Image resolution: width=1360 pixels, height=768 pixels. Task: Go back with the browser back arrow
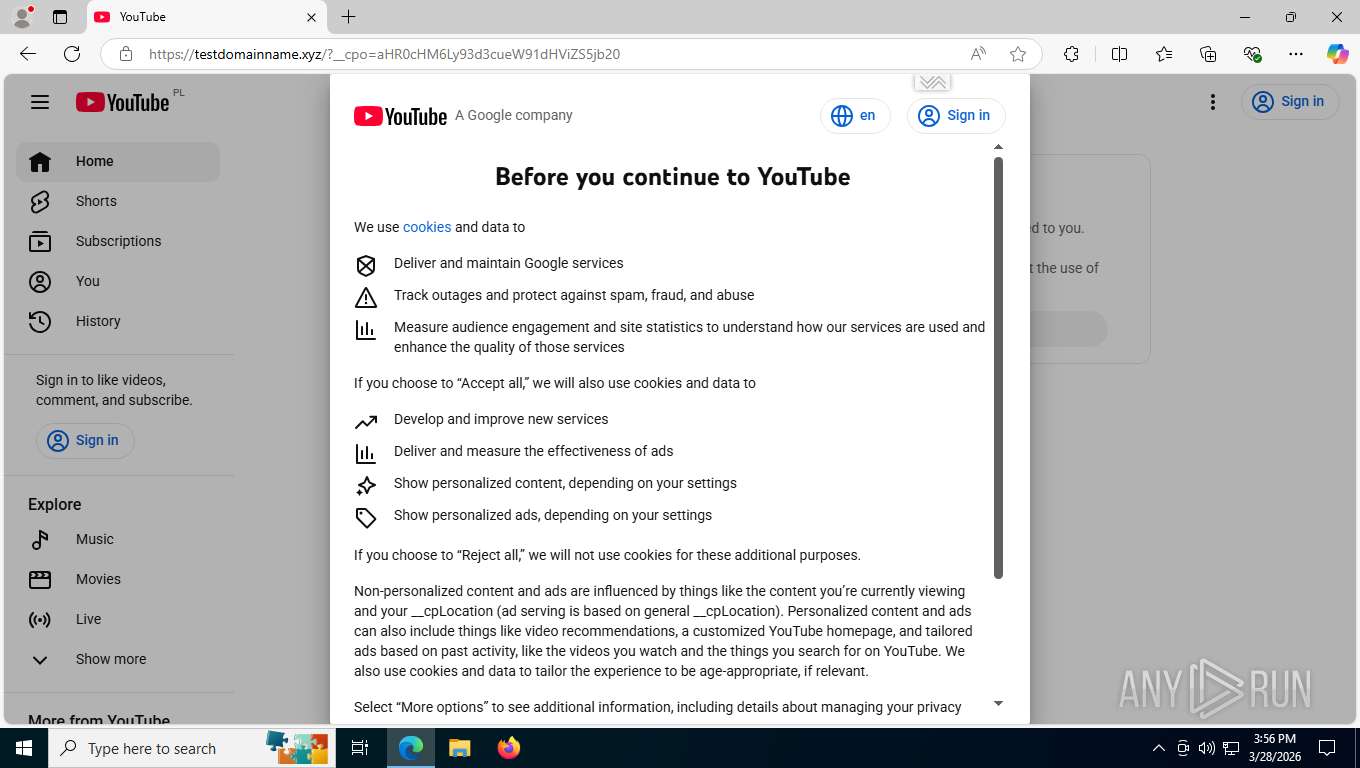pos(28,54)
